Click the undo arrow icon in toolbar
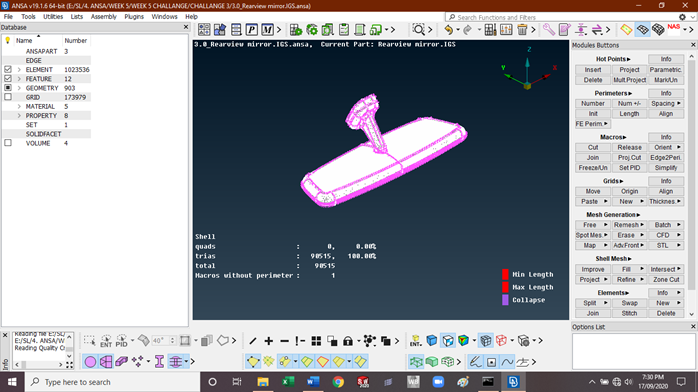Image resolution: width=698 pixels, height=392 pixels. click(x=449, y=30)
